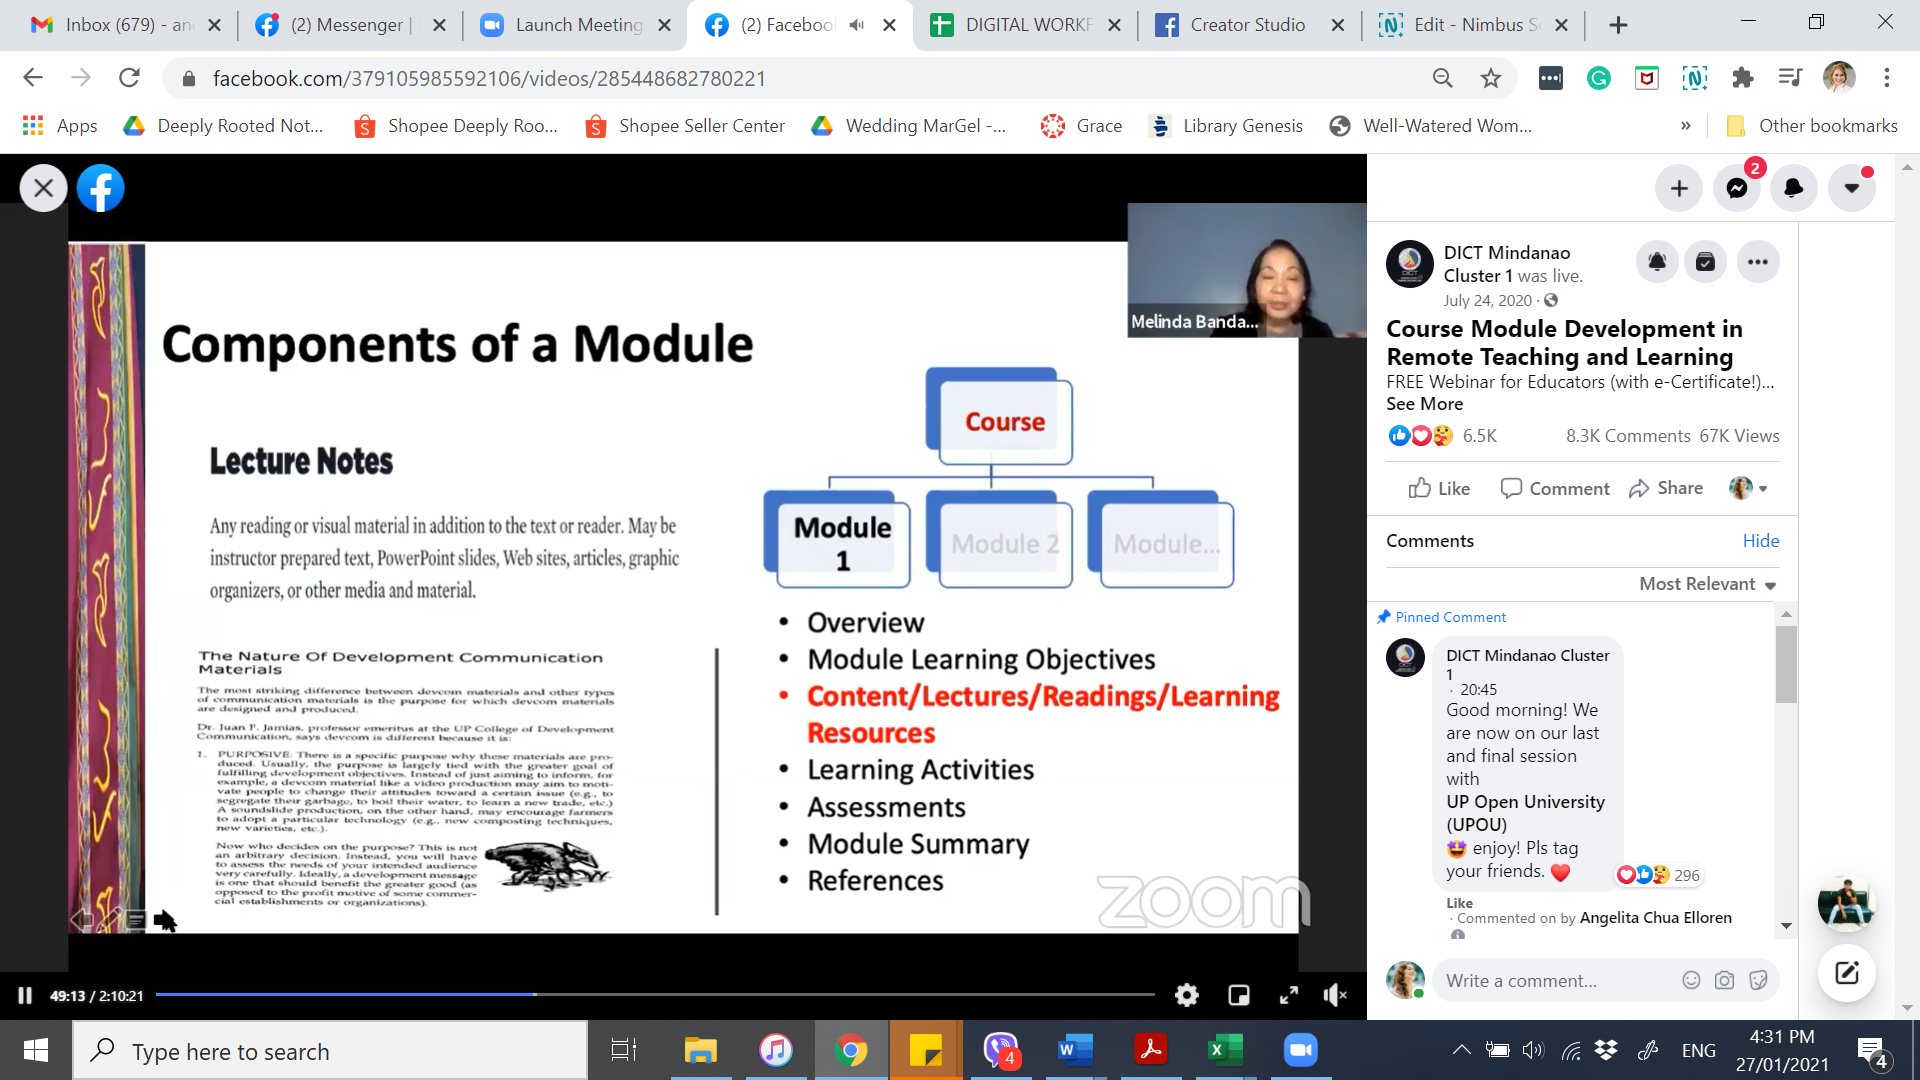Click See More description link
The height and width of the screenshot is (1080, 1920).
[x=1424, y=404]
